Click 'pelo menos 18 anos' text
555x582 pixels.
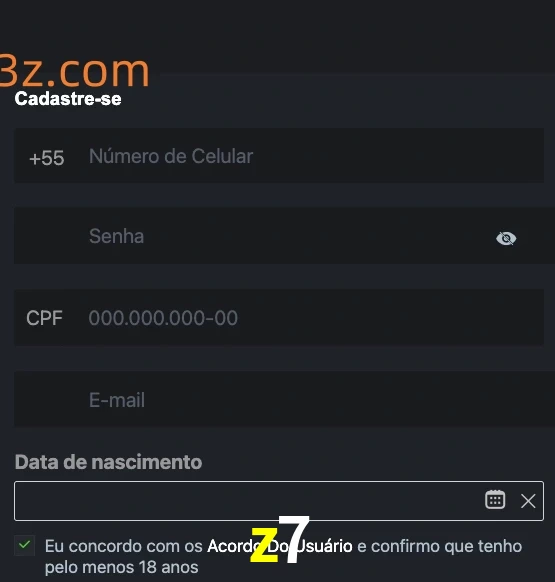click(x=122, y=568)
